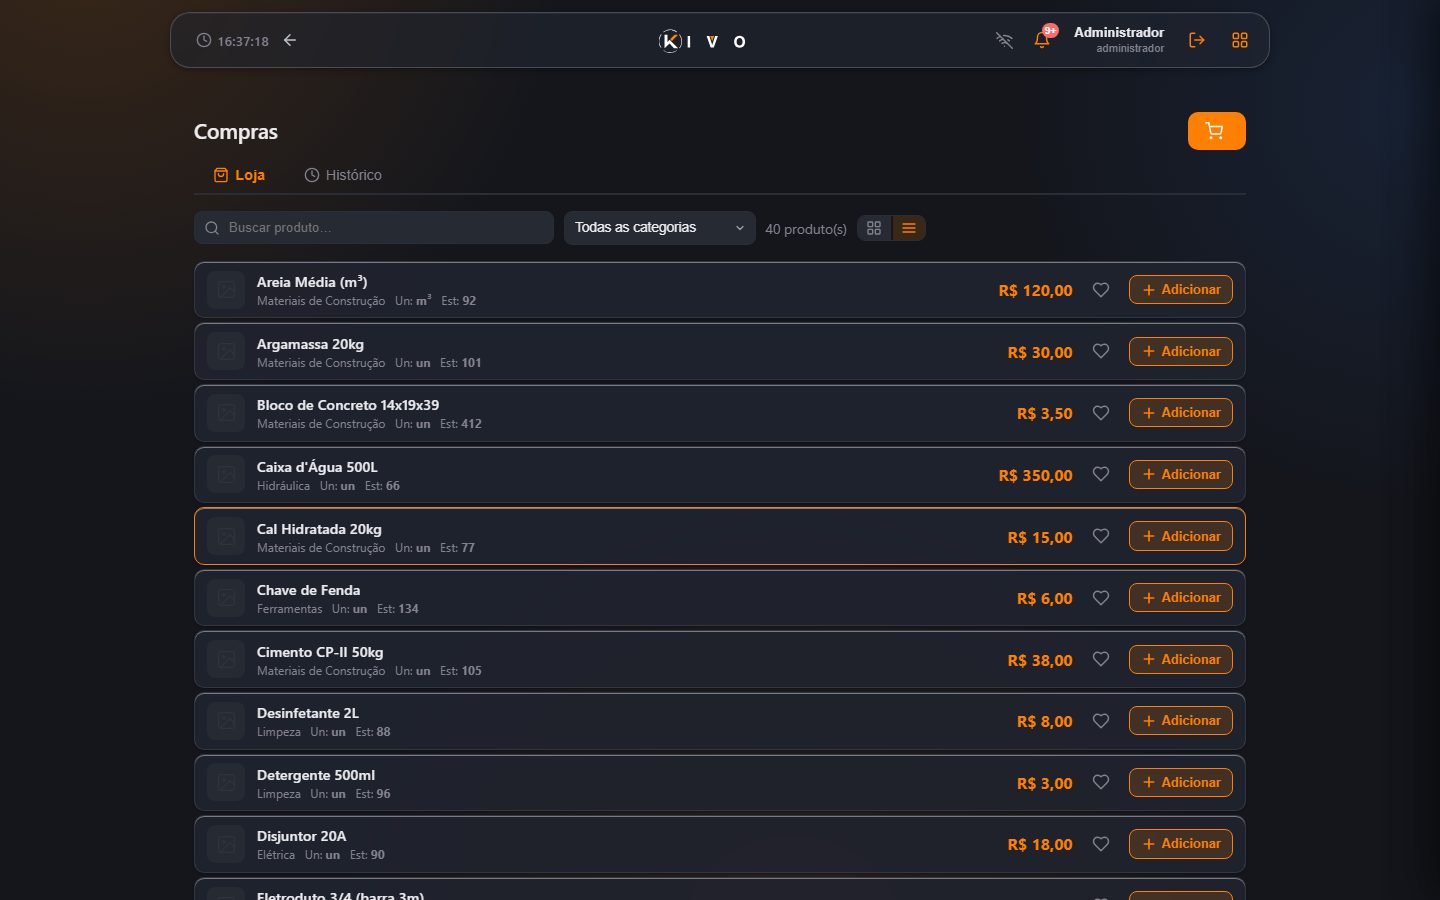Image resolution: width=1440 pixels, height=900 pixels.
Task: Favorite Bloco de Concreto with the heart
Action: click(x=1101, y=413)
